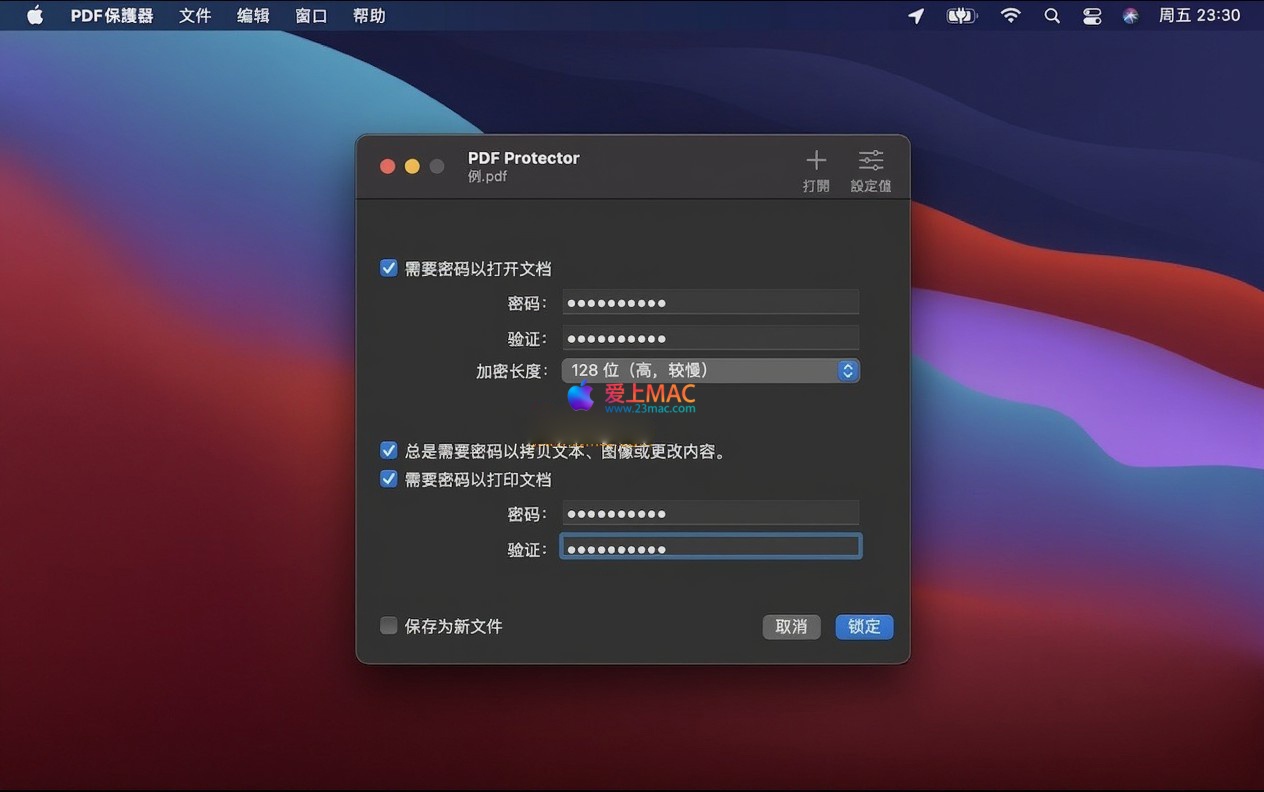Screen dimensions: 1264x792
Task: Open the 窗口 menu
Action: (x=311, y=16)
